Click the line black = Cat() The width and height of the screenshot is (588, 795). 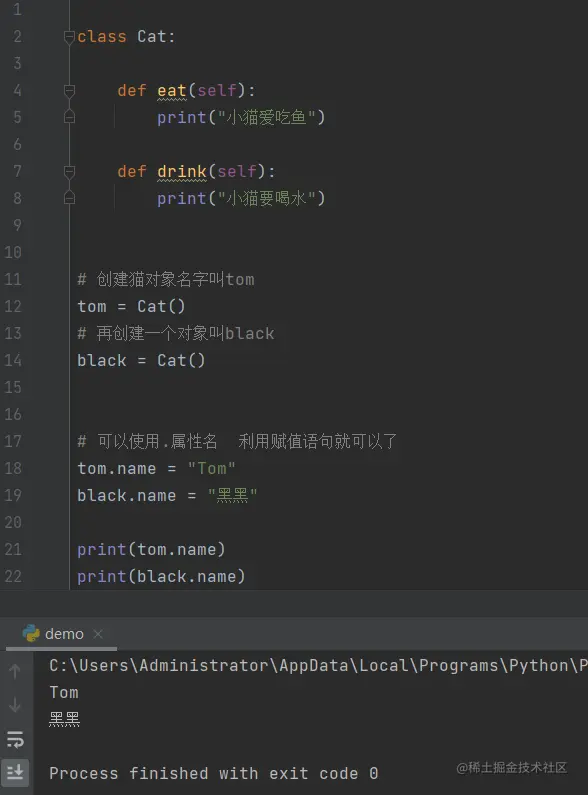141,360
